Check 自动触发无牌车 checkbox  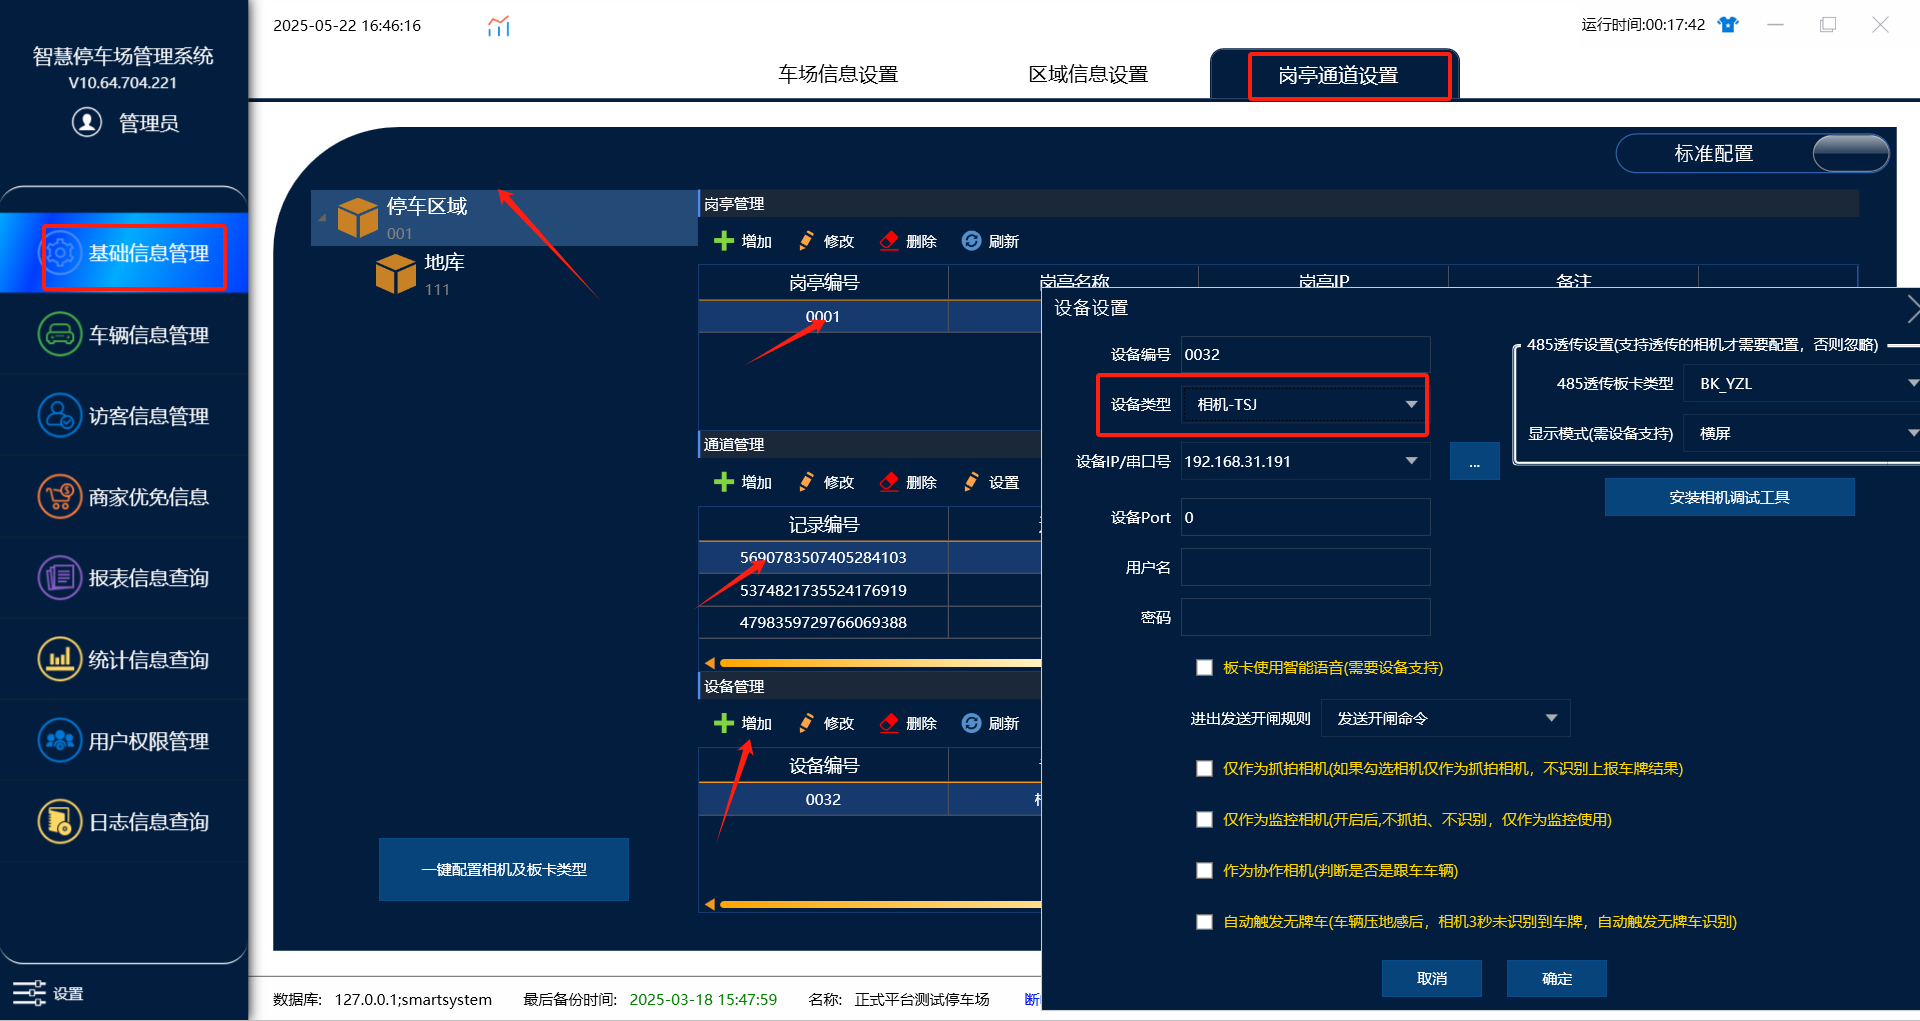tap(1204, 922)
